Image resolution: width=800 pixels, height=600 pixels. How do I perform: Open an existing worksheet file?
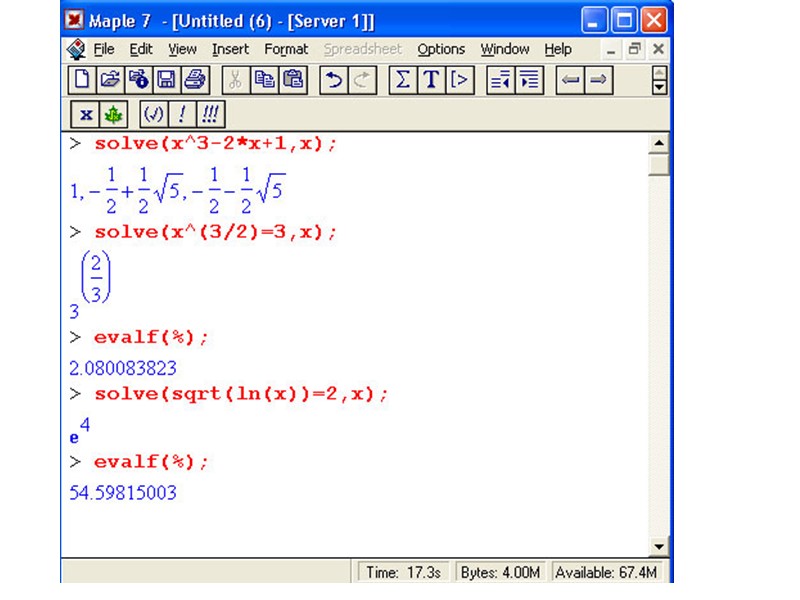tap(110, 80)
